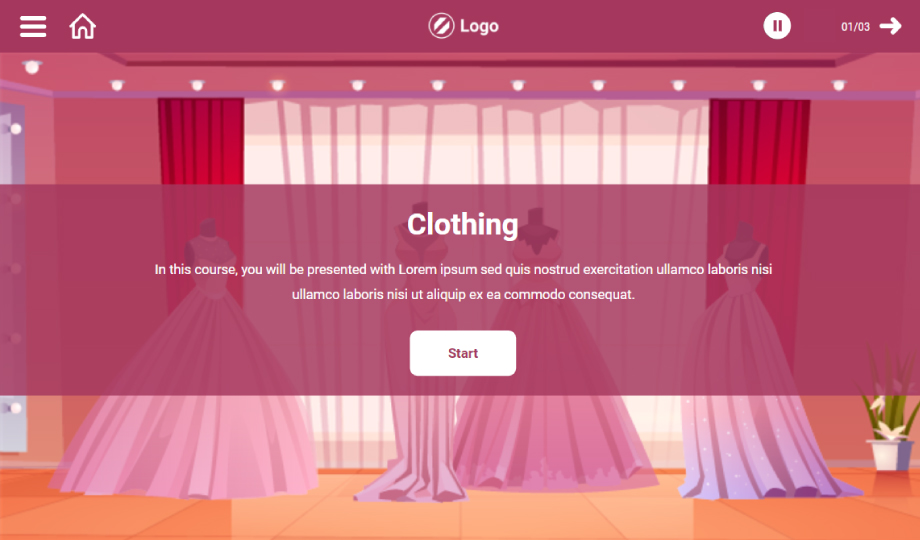Select the Logo text in header
Viewport: 920px width, 540px height.
click(479, 26)
